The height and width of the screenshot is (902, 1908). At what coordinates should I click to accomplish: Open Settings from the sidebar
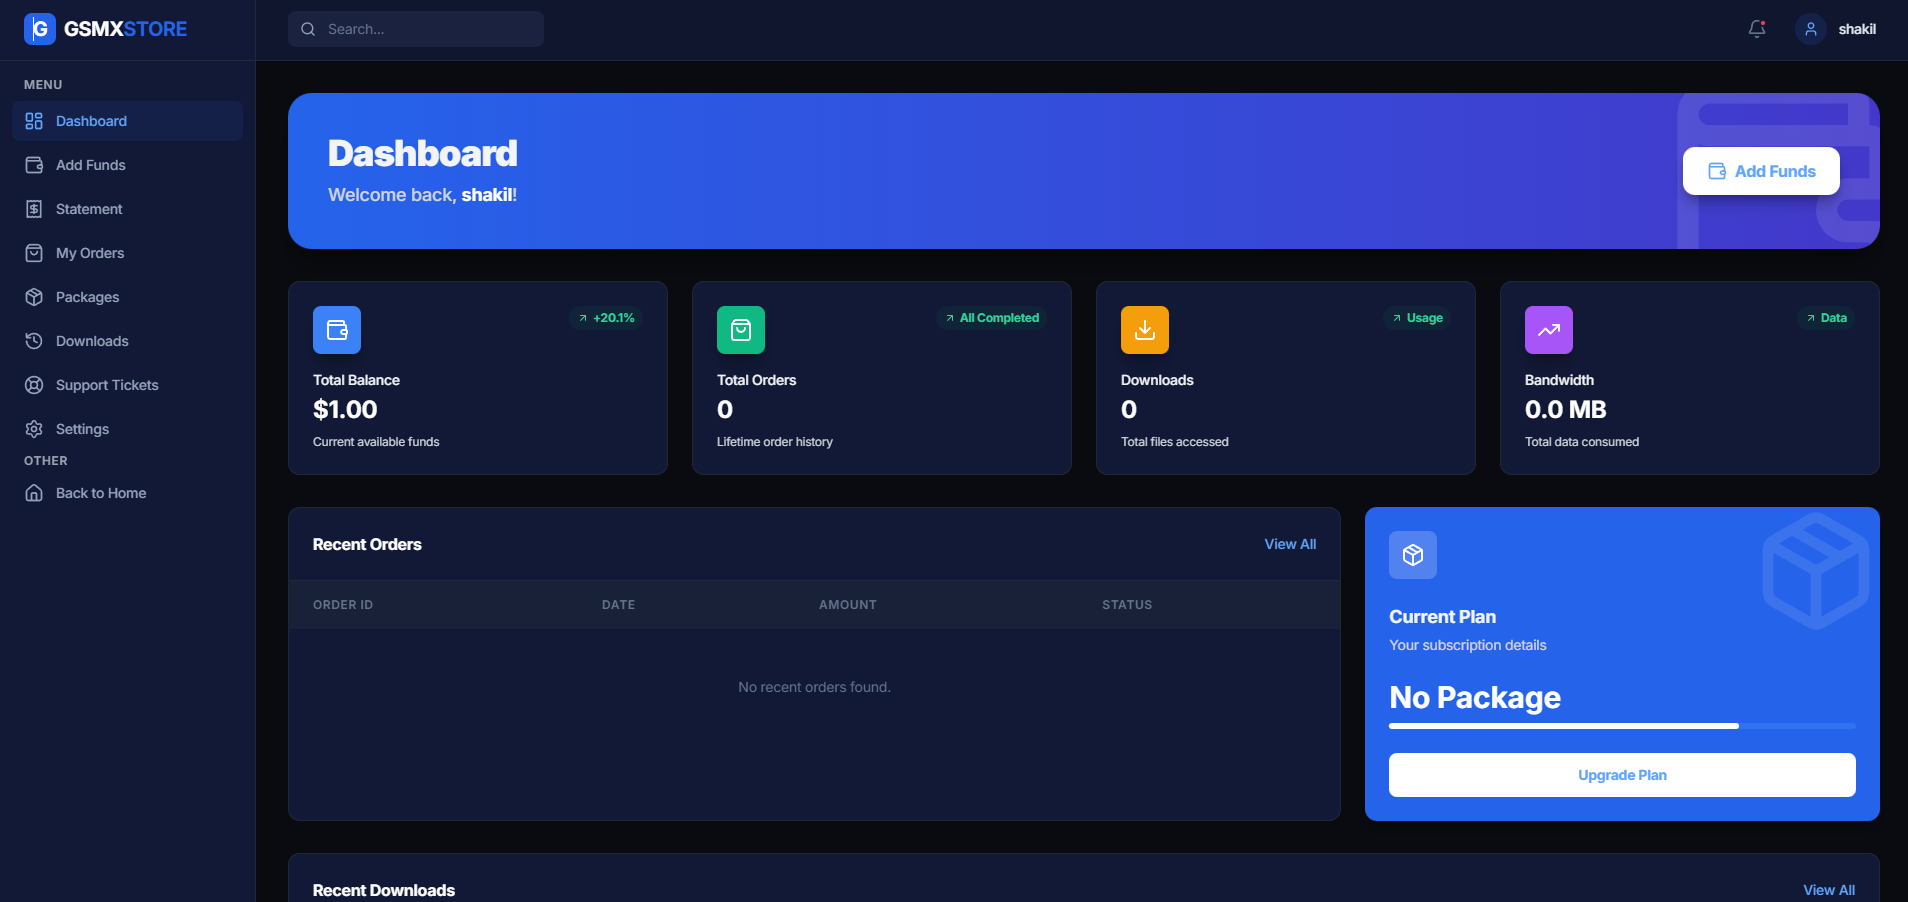coord(82,429)
